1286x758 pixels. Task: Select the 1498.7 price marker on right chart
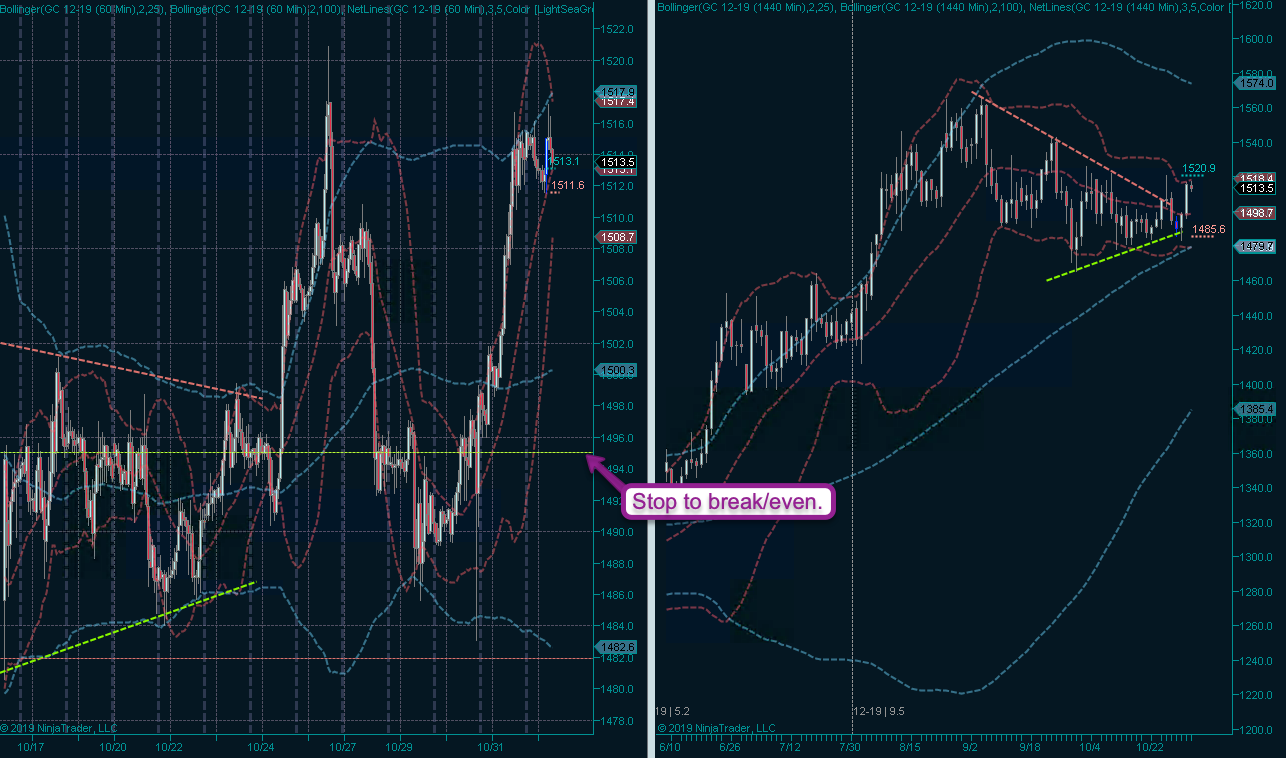coord(1256,213)
